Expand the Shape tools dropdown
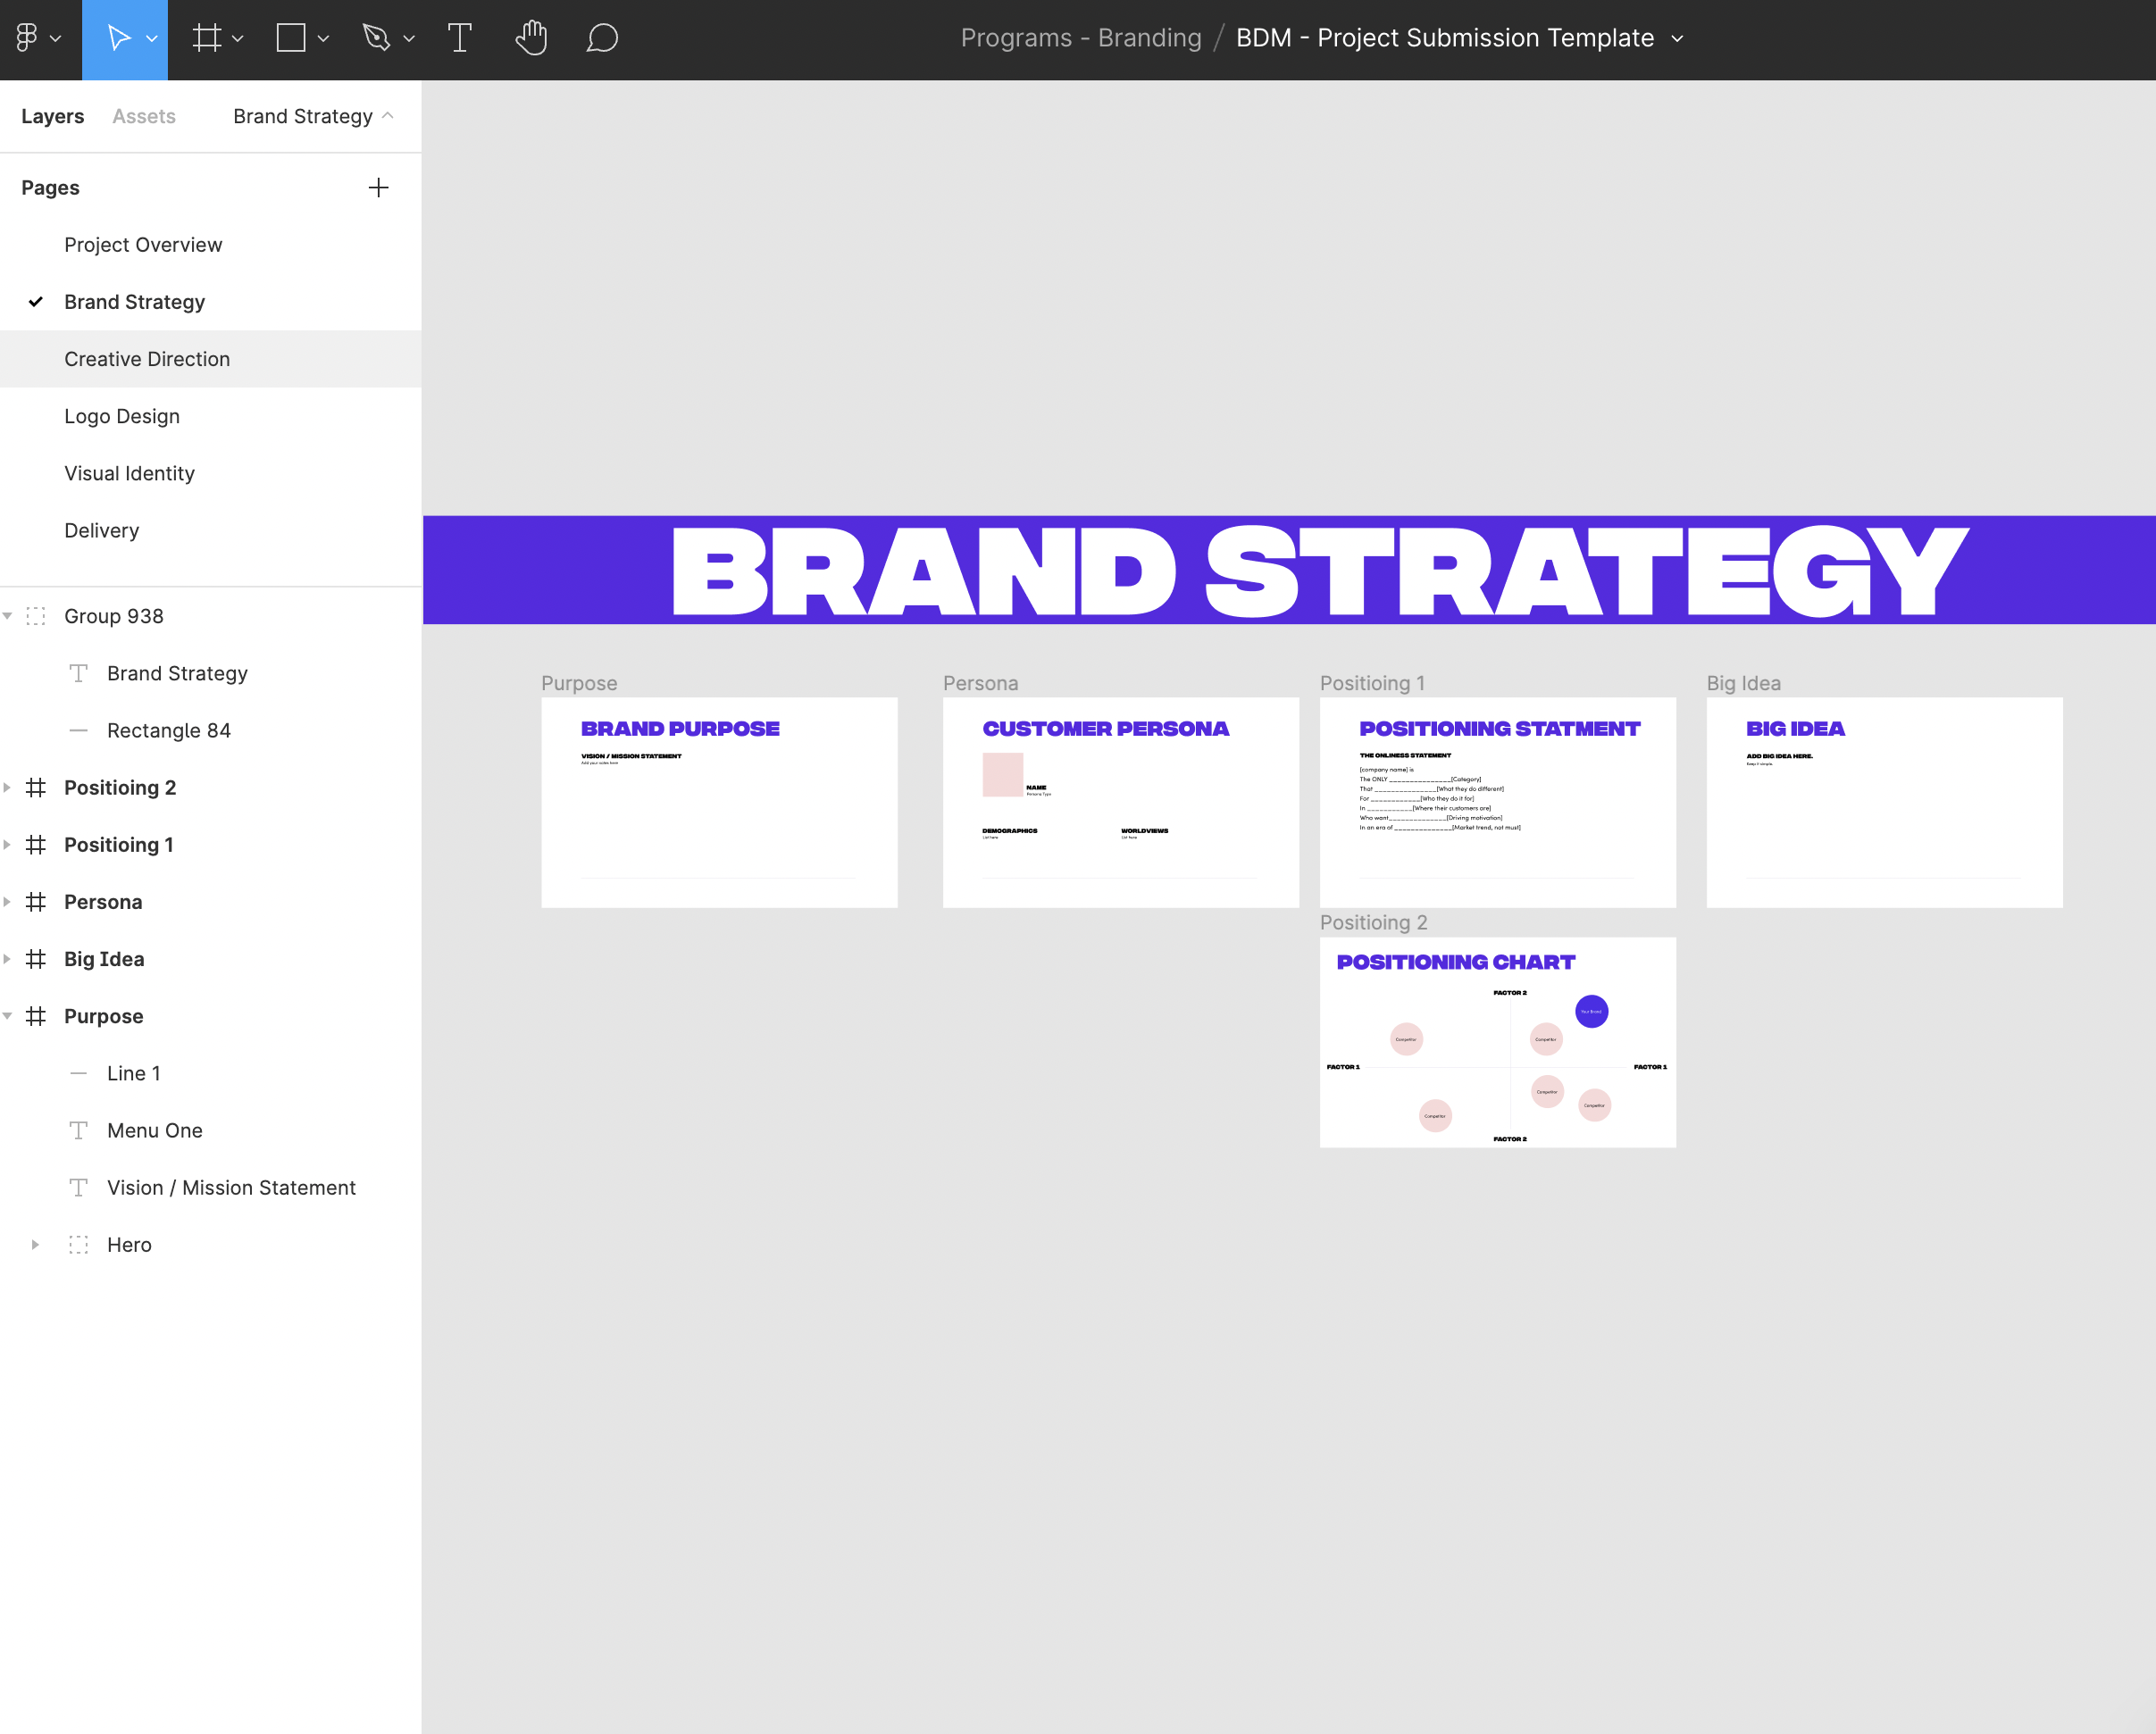 322,39
